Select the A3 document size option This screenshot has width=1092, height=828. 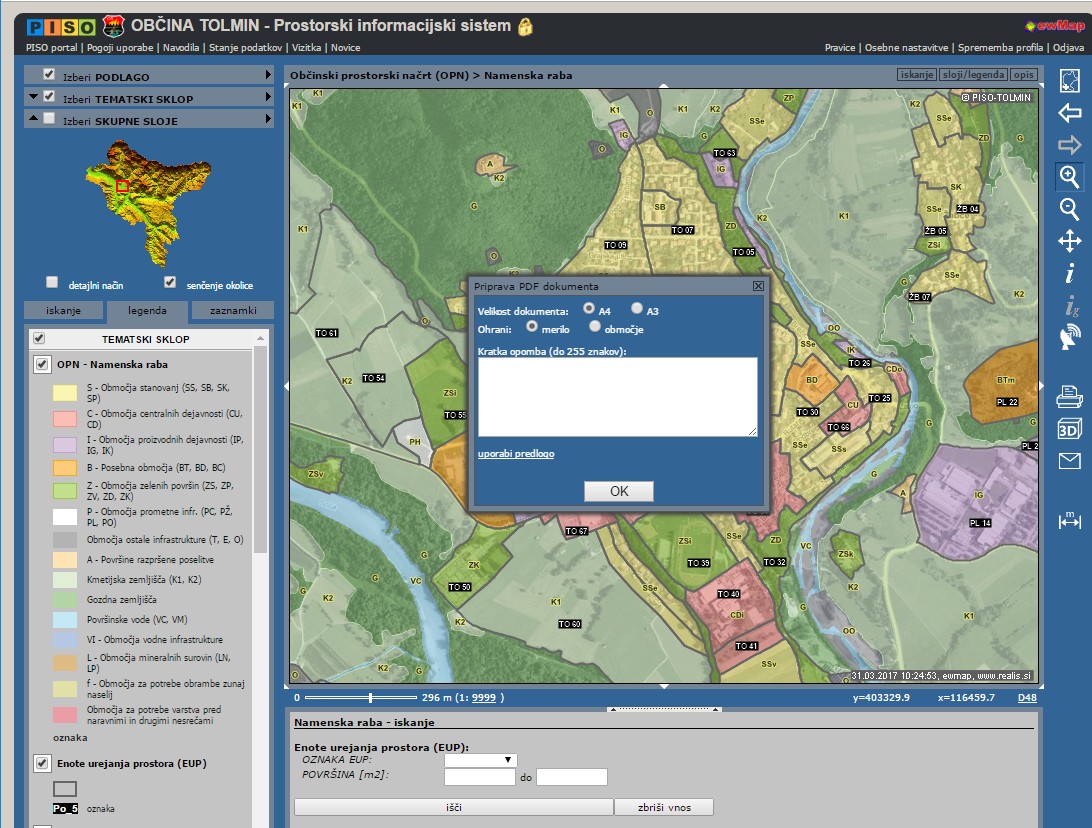[637, 310]
